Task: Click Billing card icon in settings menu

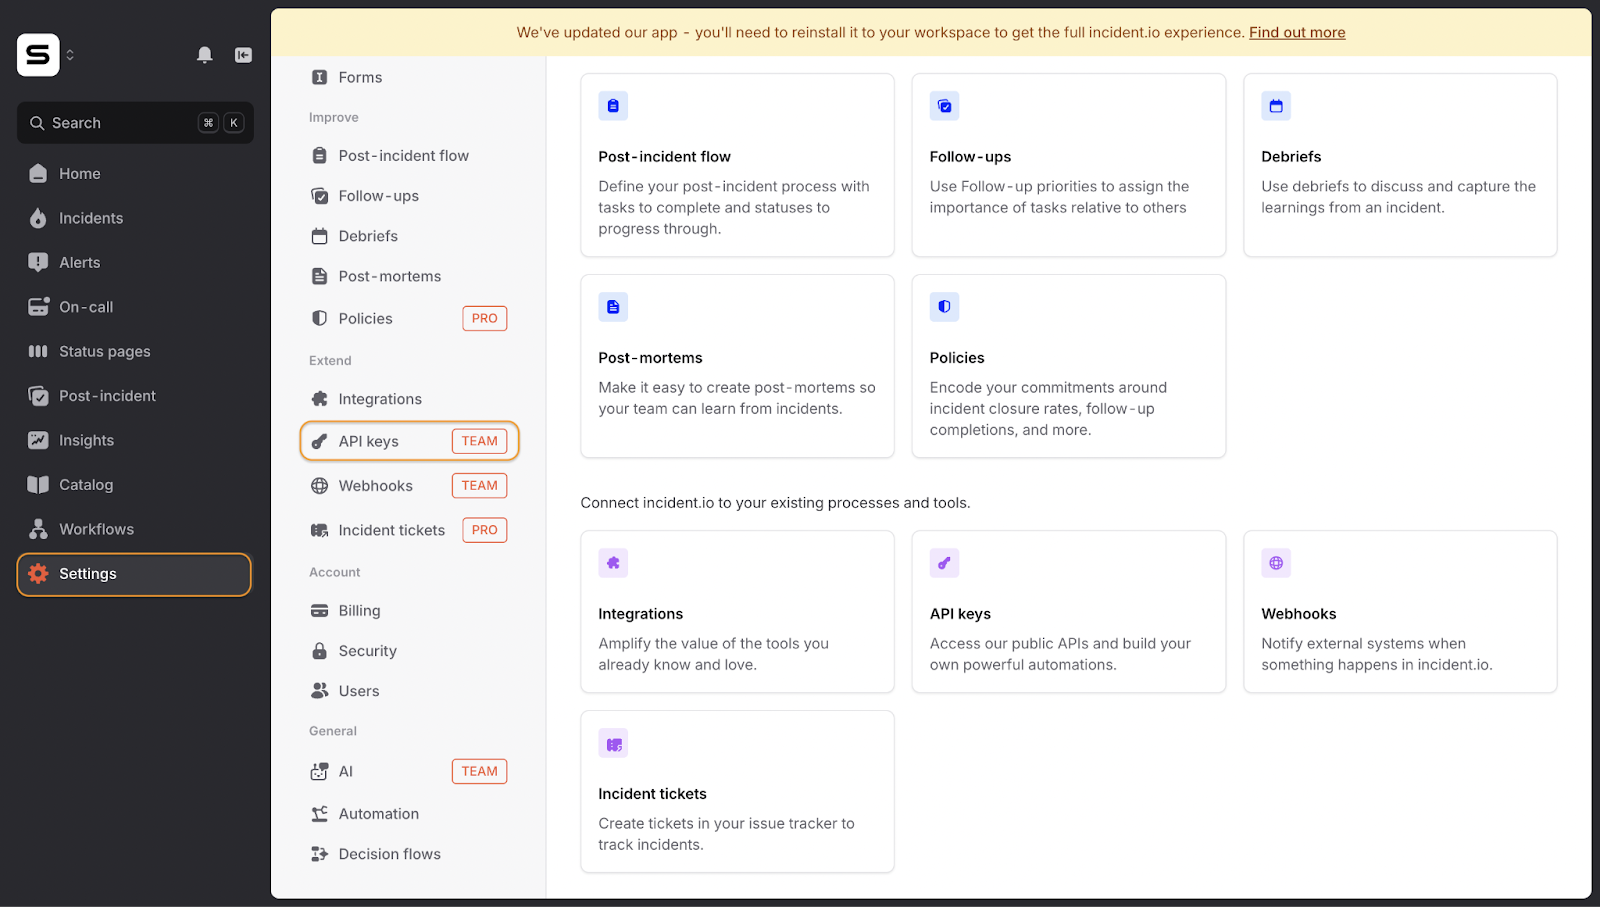Action: coord(320,611)
